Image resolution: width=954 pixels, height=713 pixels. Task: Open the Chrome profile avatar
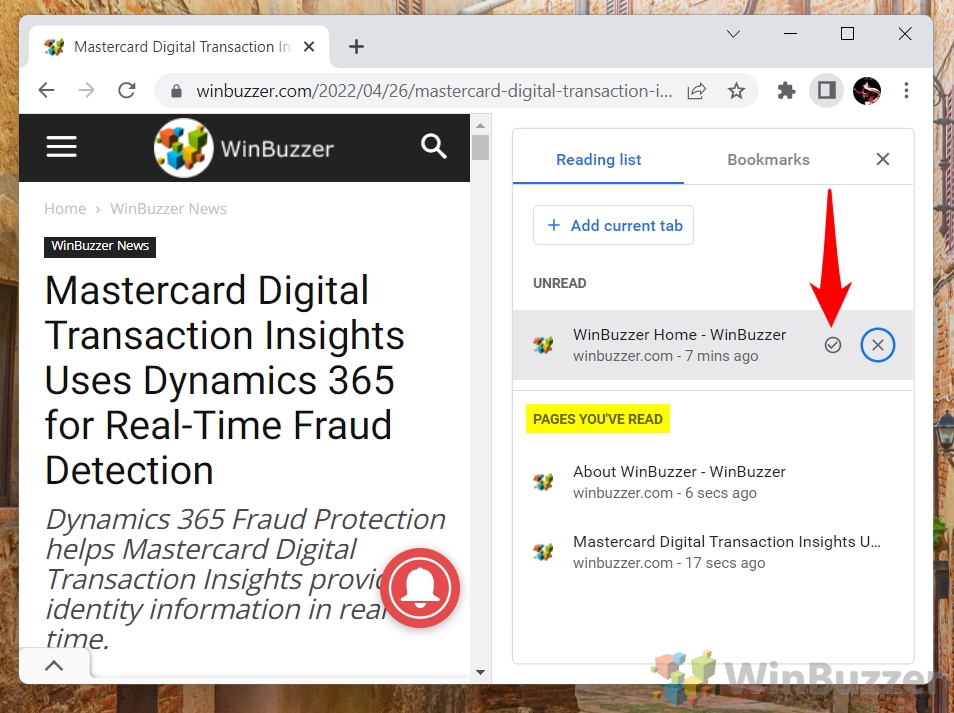pos(866,91)
